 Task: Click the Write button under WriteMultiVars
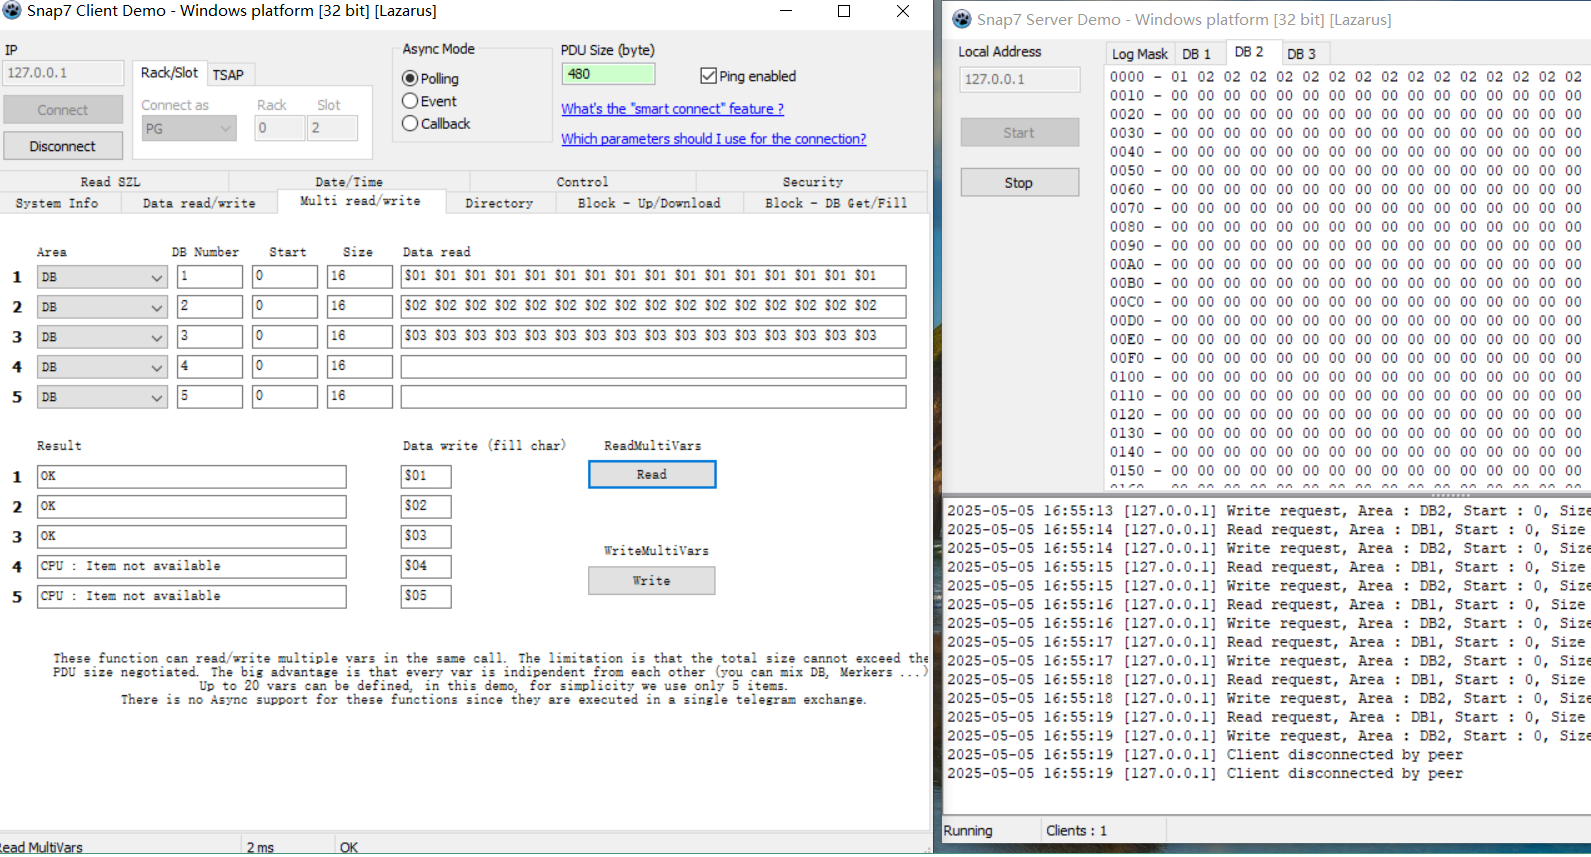pos(652,581)
